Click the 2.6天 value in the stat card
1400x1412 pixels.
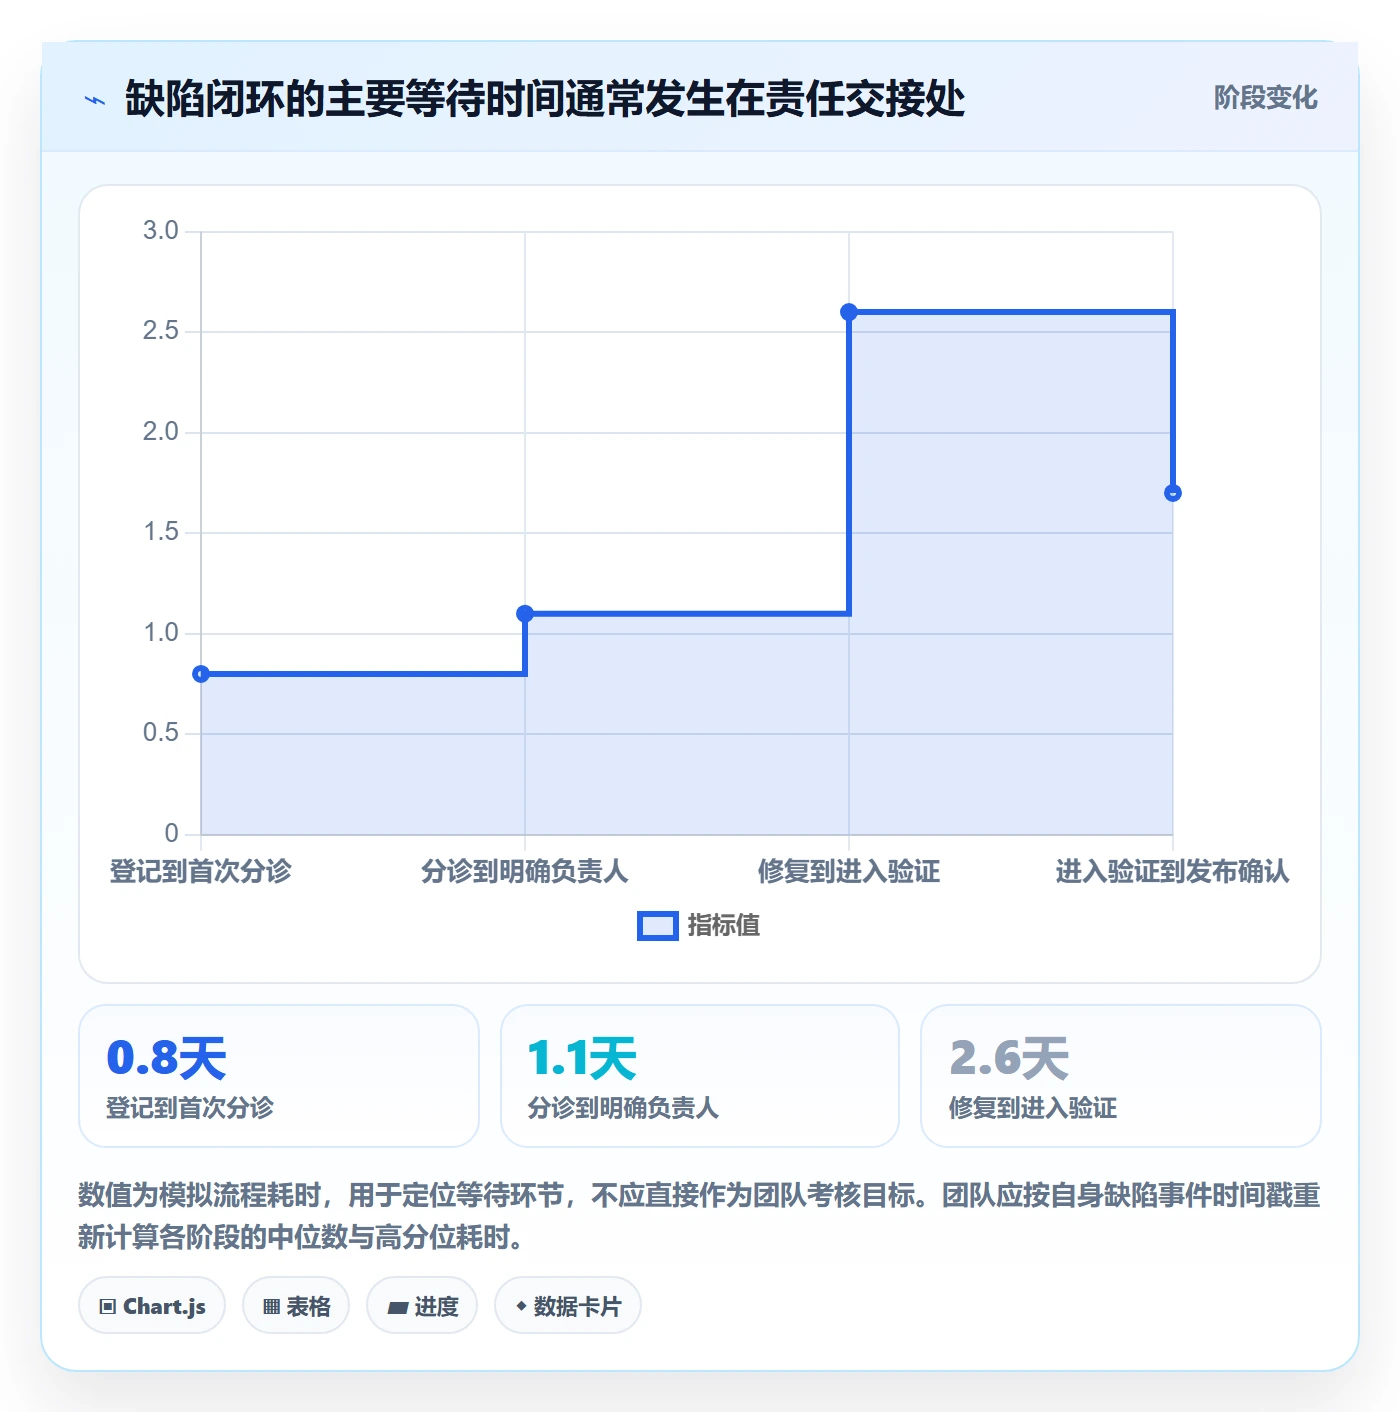click(1009, 1058)
